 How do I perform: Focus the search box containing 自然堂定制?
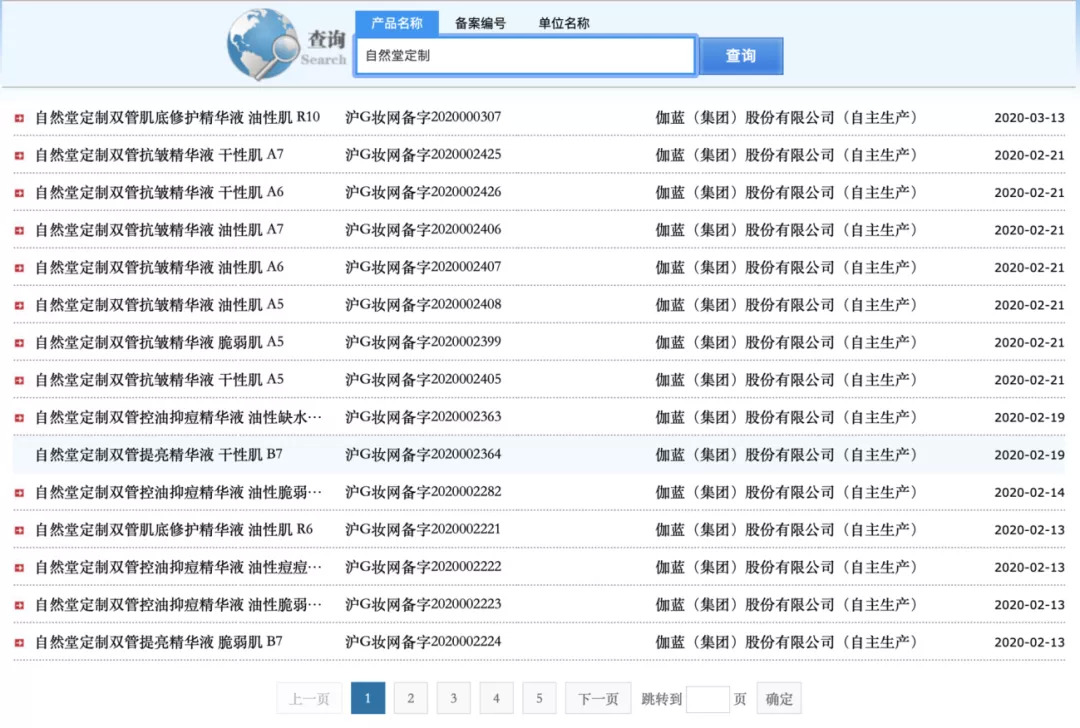(x=525, y=56)
